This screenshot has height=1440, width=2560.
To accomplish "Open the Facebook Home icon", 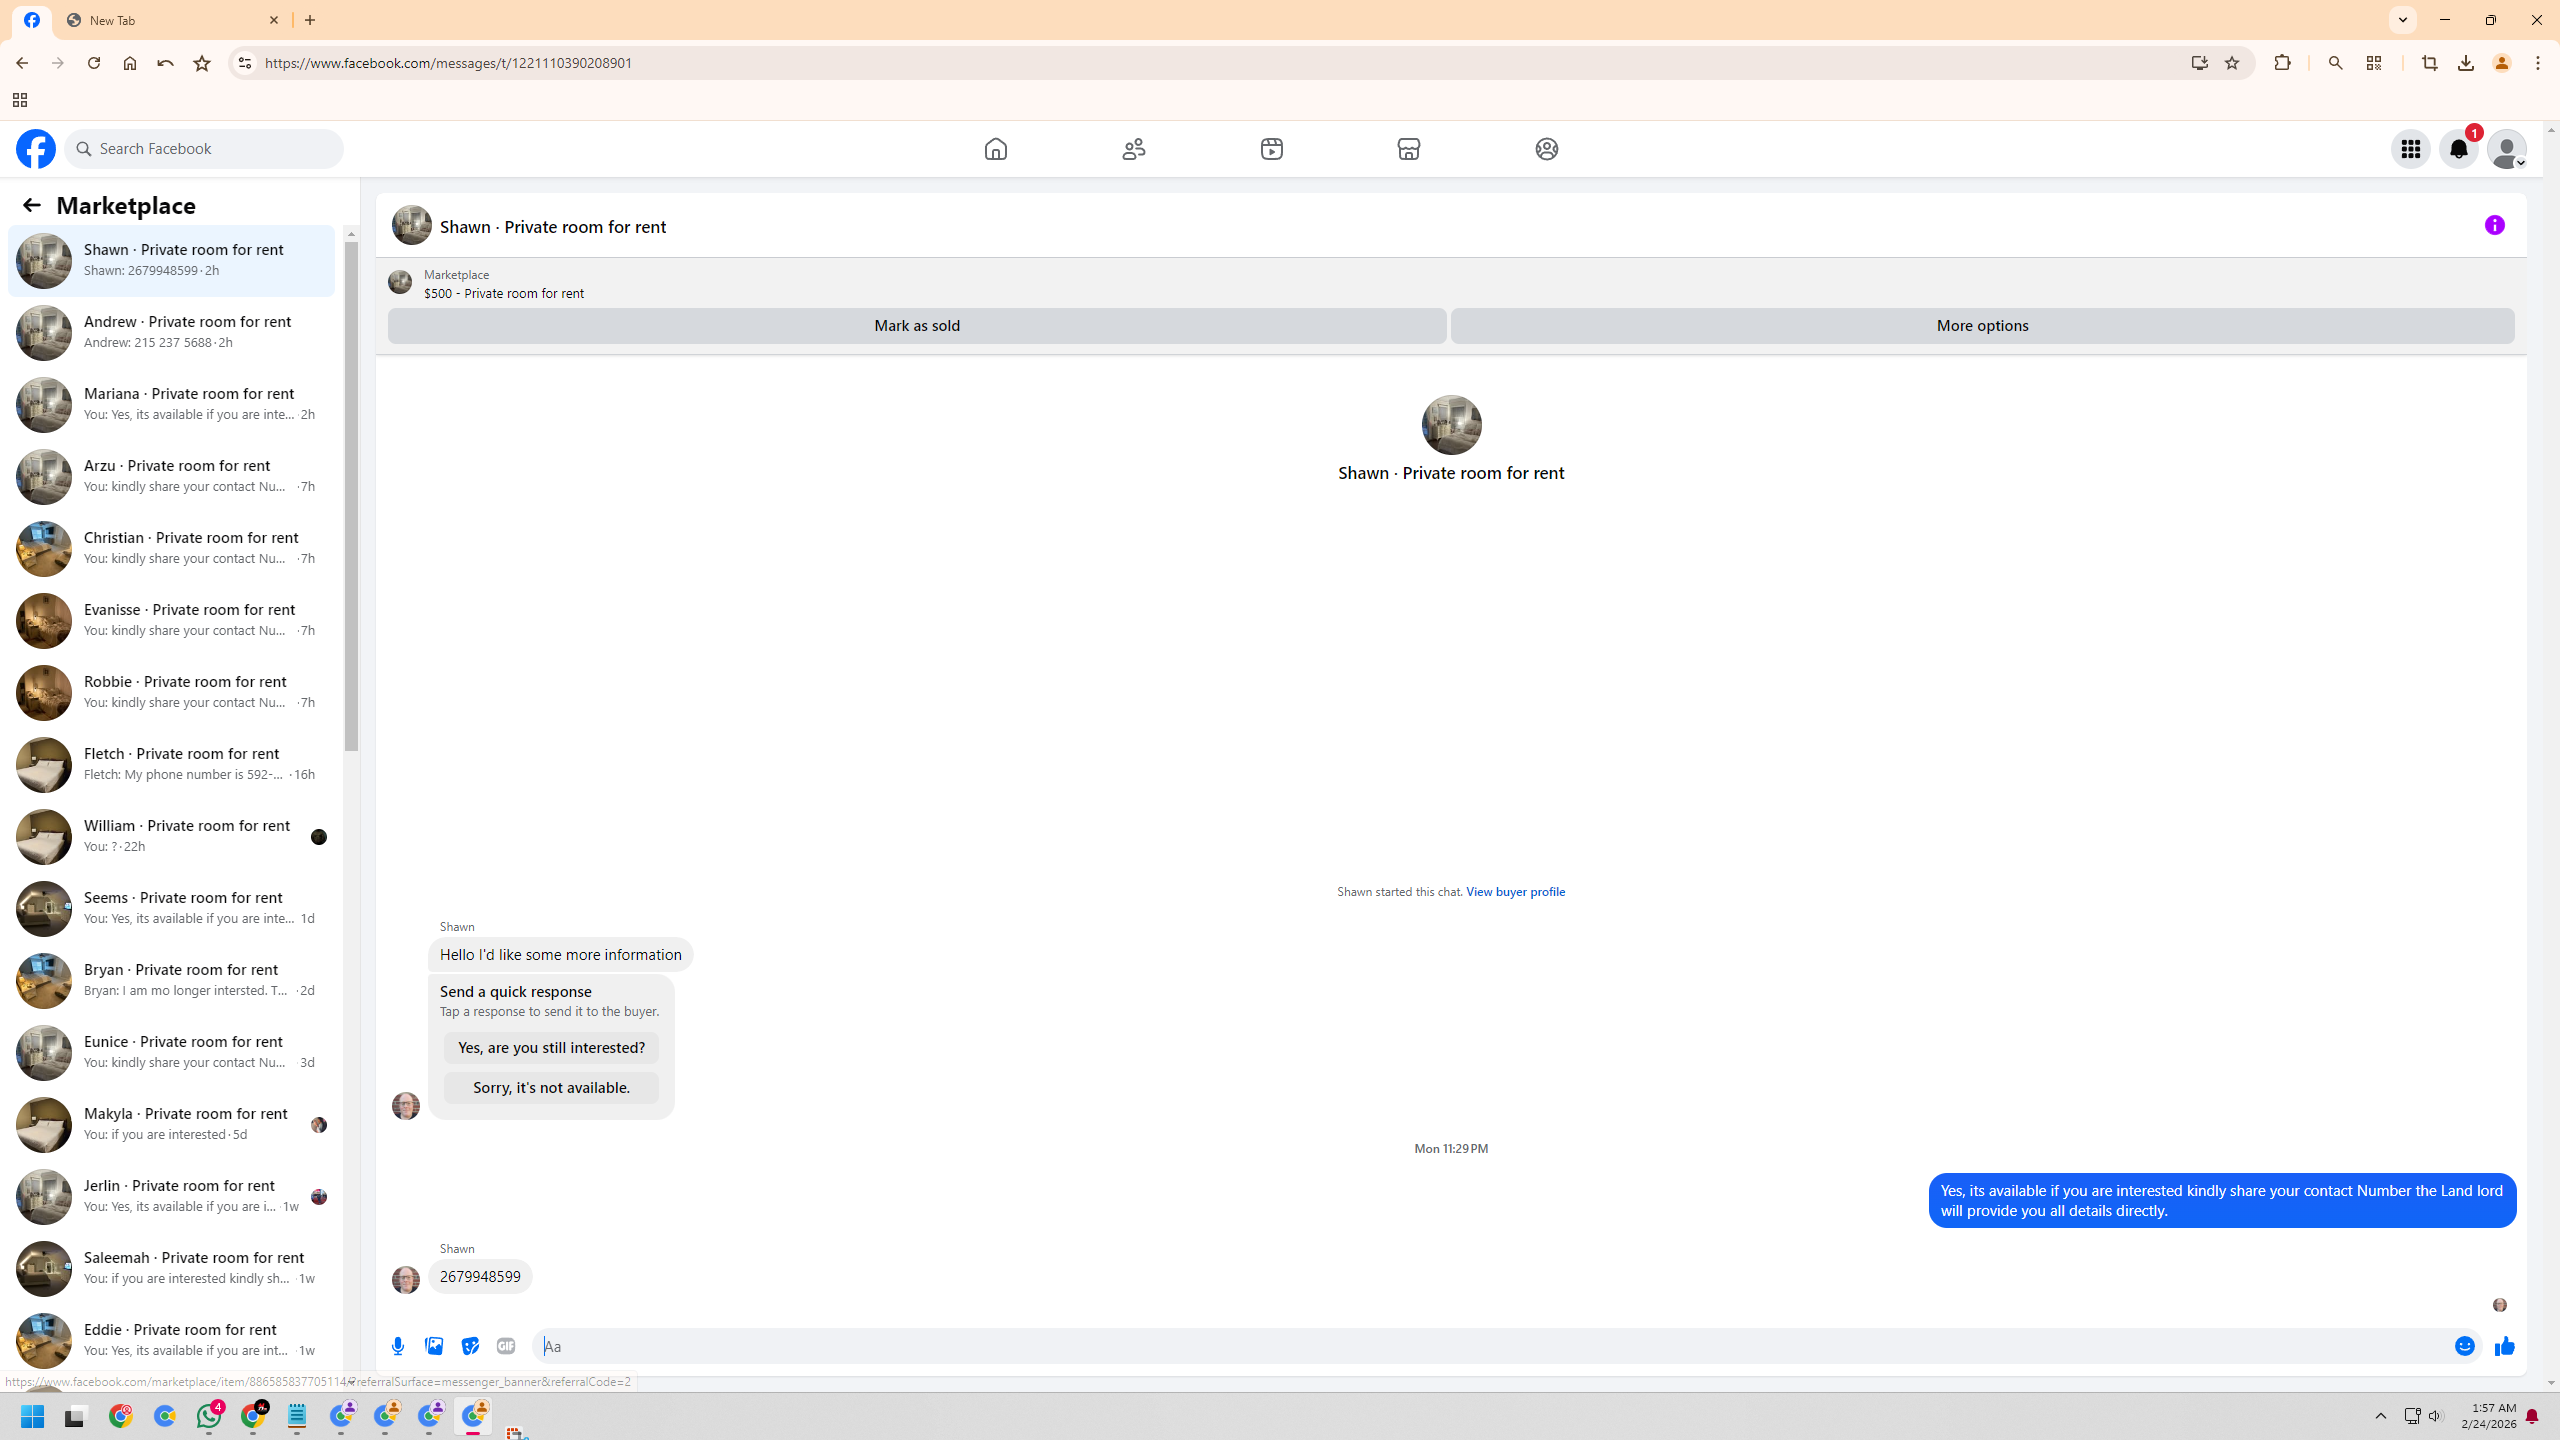I will (995, 149).
